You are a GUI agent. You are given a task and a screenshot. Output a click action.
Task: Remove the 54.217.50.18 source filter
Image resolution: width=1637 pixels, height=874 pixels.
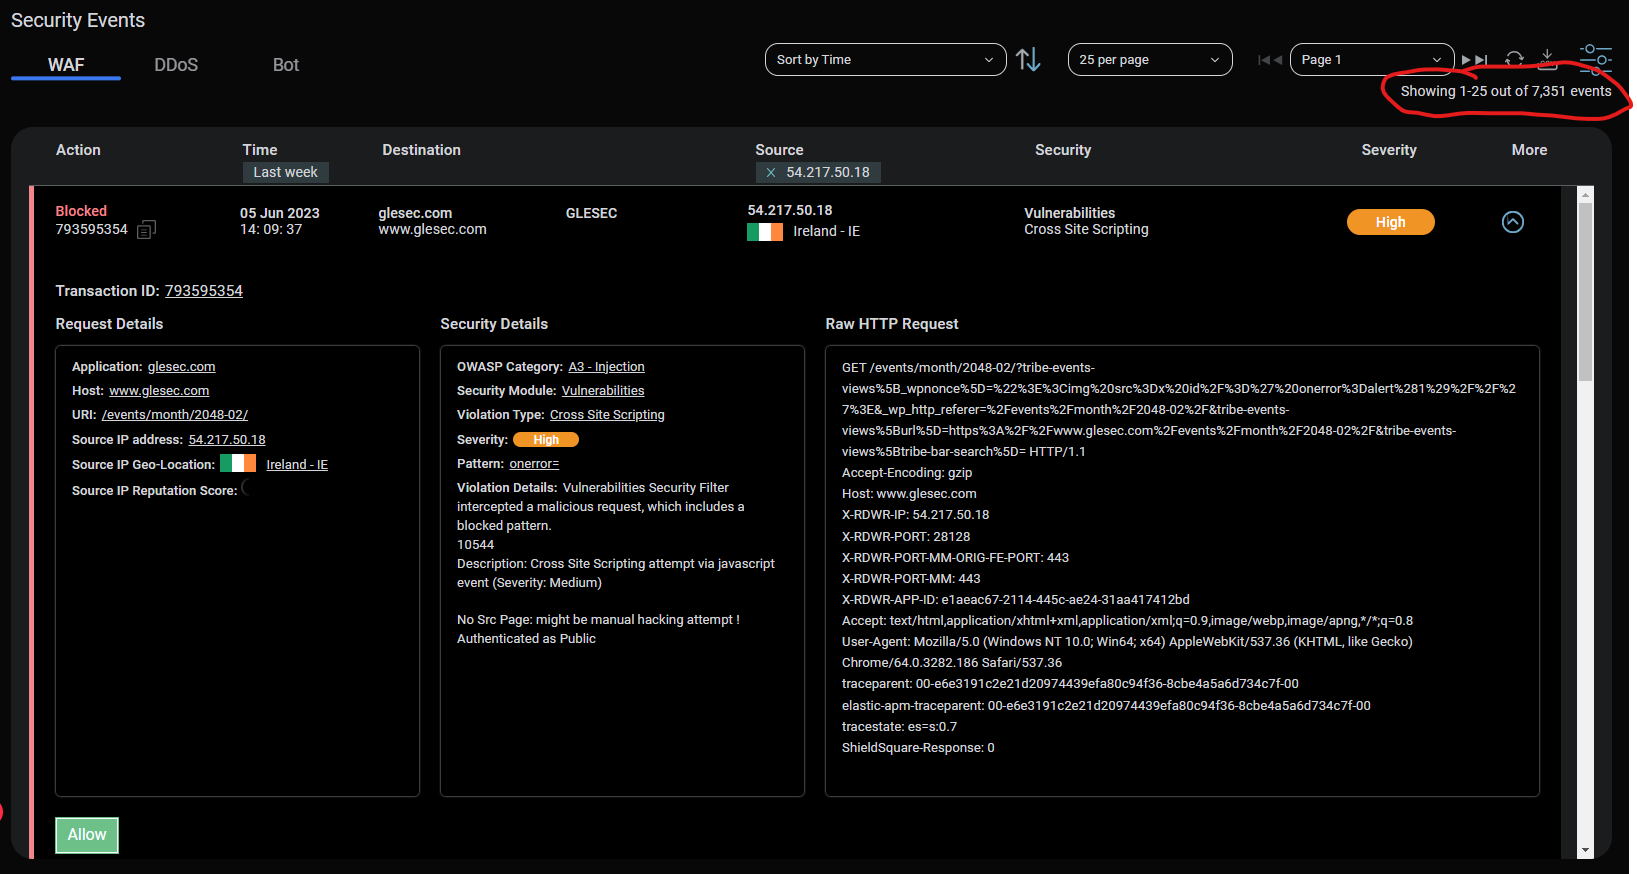click(771, 172)
